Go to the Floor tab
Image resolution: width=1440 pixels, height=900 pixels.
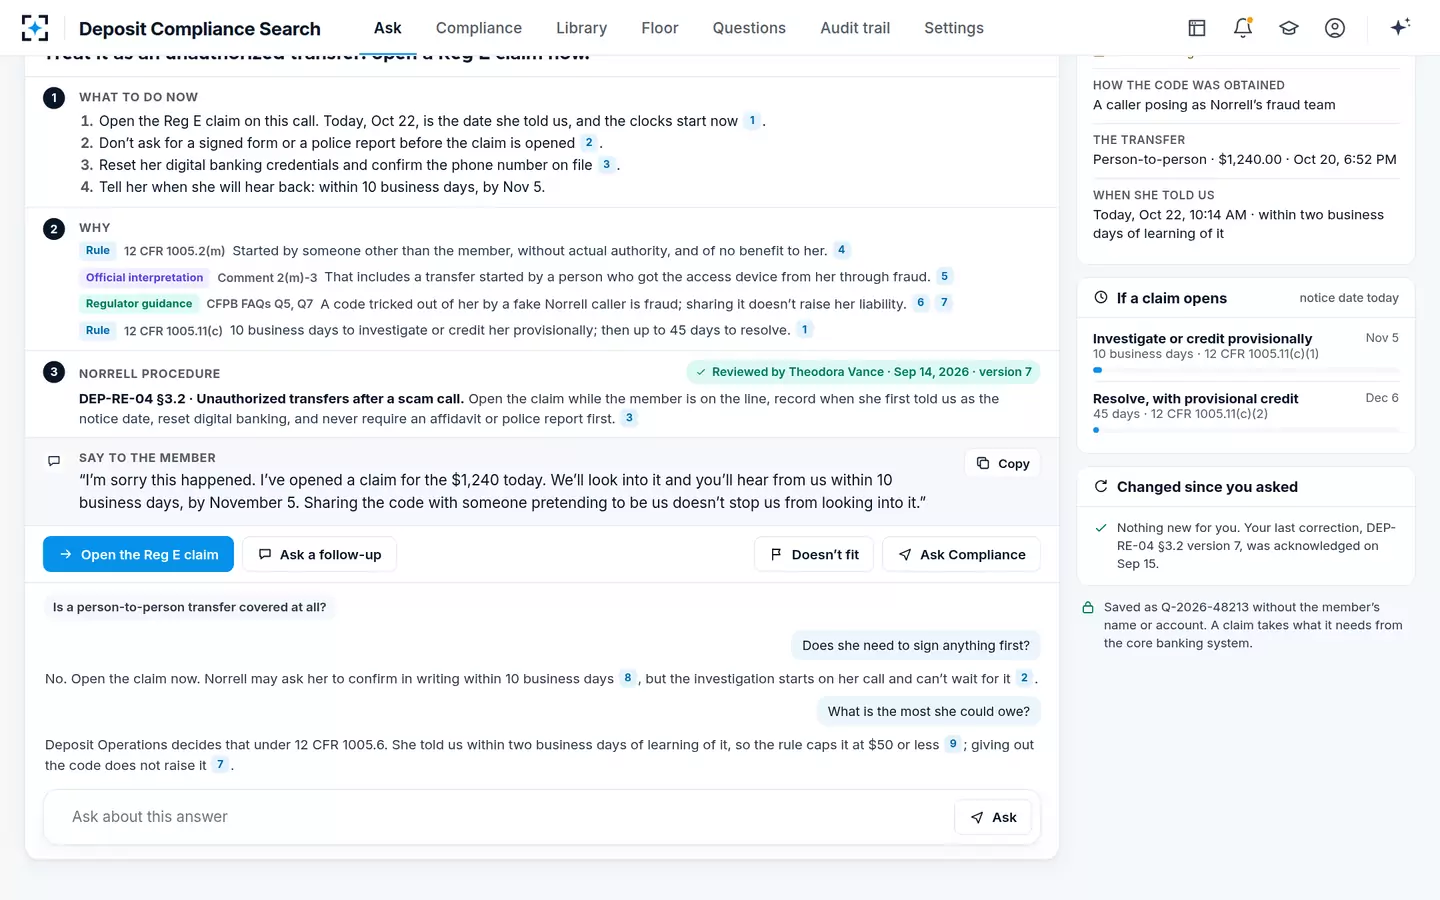coord(660,28)
